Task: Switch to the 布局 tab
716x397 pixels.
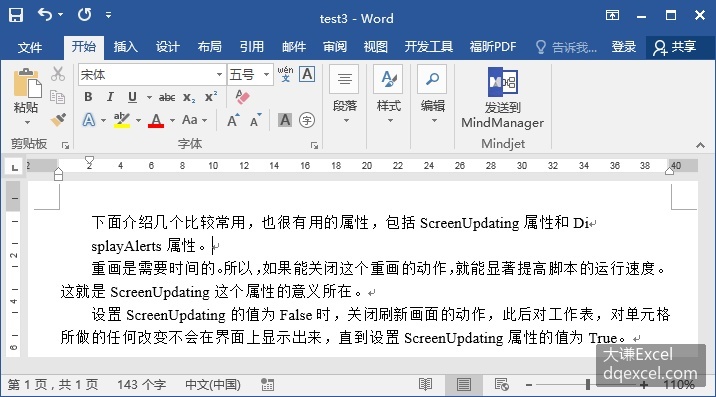Action: coord(210,47)
